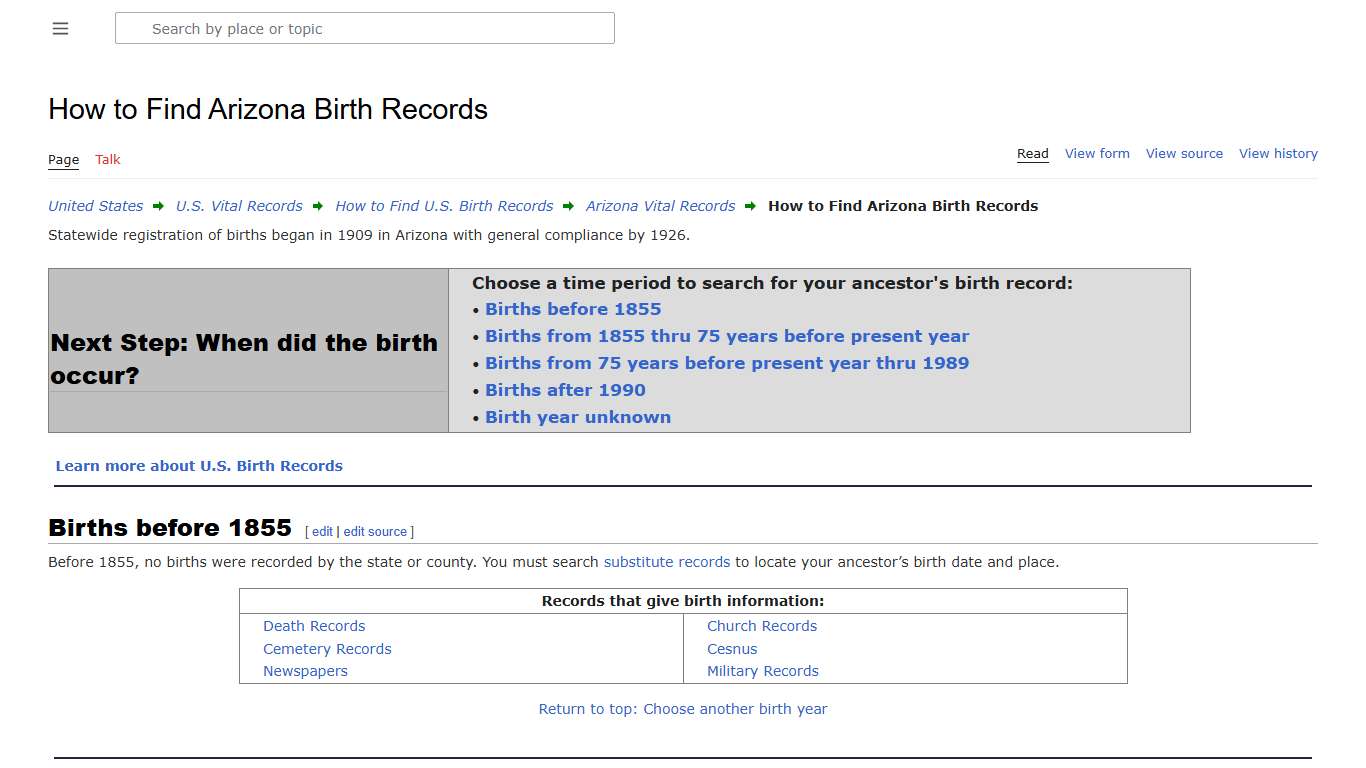Open Births after 1990 link

(565, 390)
